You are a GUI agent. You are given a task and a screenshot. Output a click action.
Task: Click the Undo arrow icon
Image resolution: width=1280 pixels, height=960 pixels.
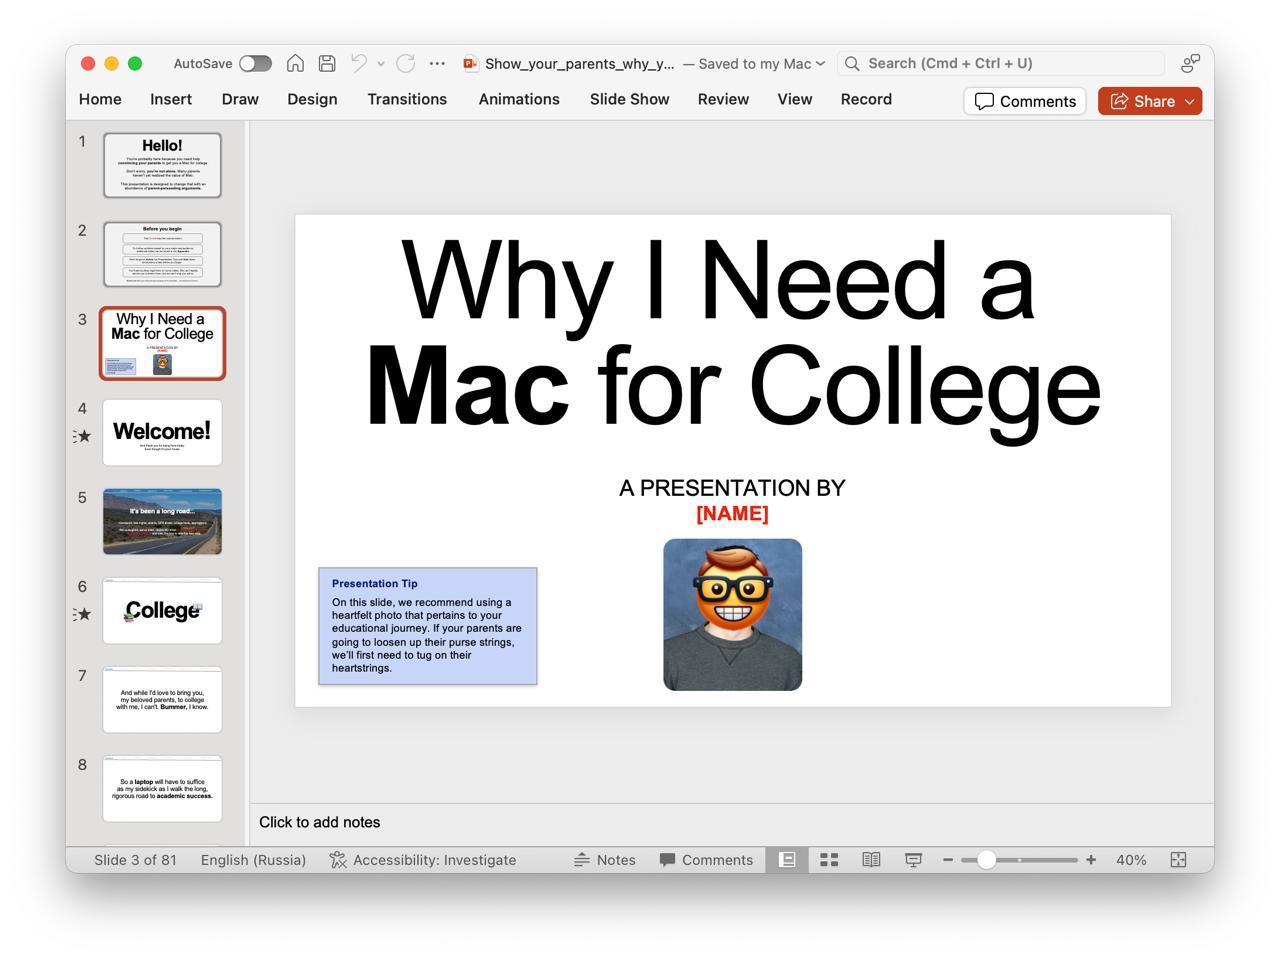[x=359, y=63]
